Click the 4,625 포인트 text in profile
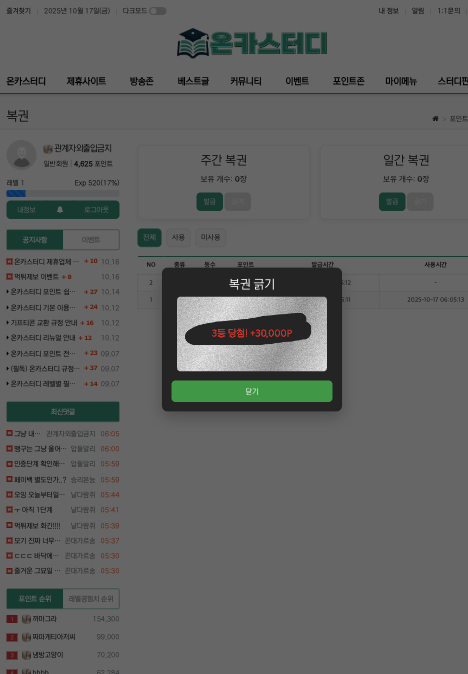The height and width of the screenshot is (674, 468). click(93, 164)
